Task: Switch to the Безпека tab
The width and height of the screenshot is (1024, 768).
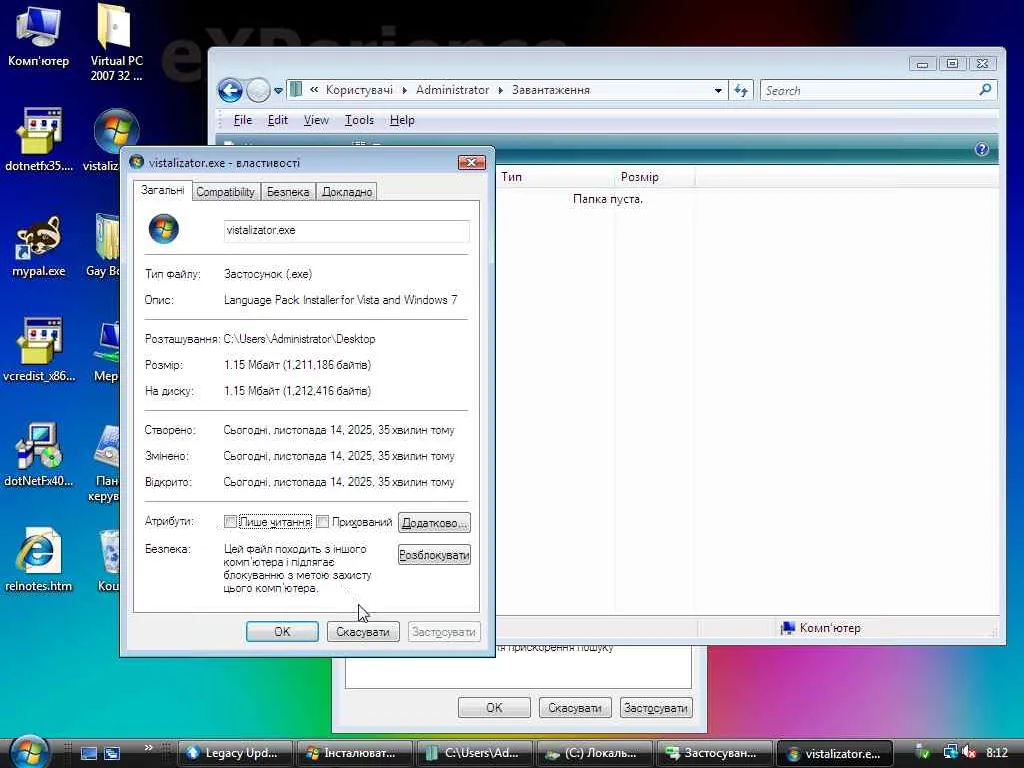Action: 288,191
